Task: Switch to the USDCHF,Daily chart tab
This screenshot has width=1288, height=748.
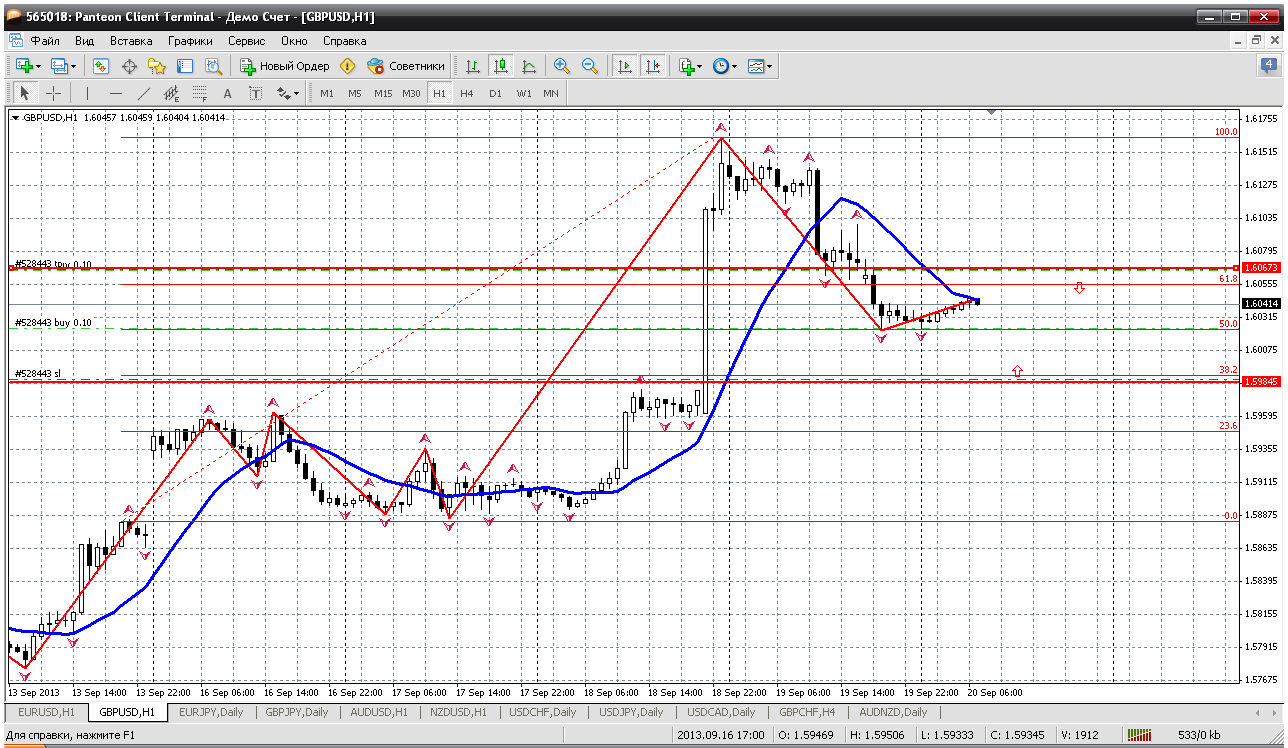Action: [x=543, y=712]
